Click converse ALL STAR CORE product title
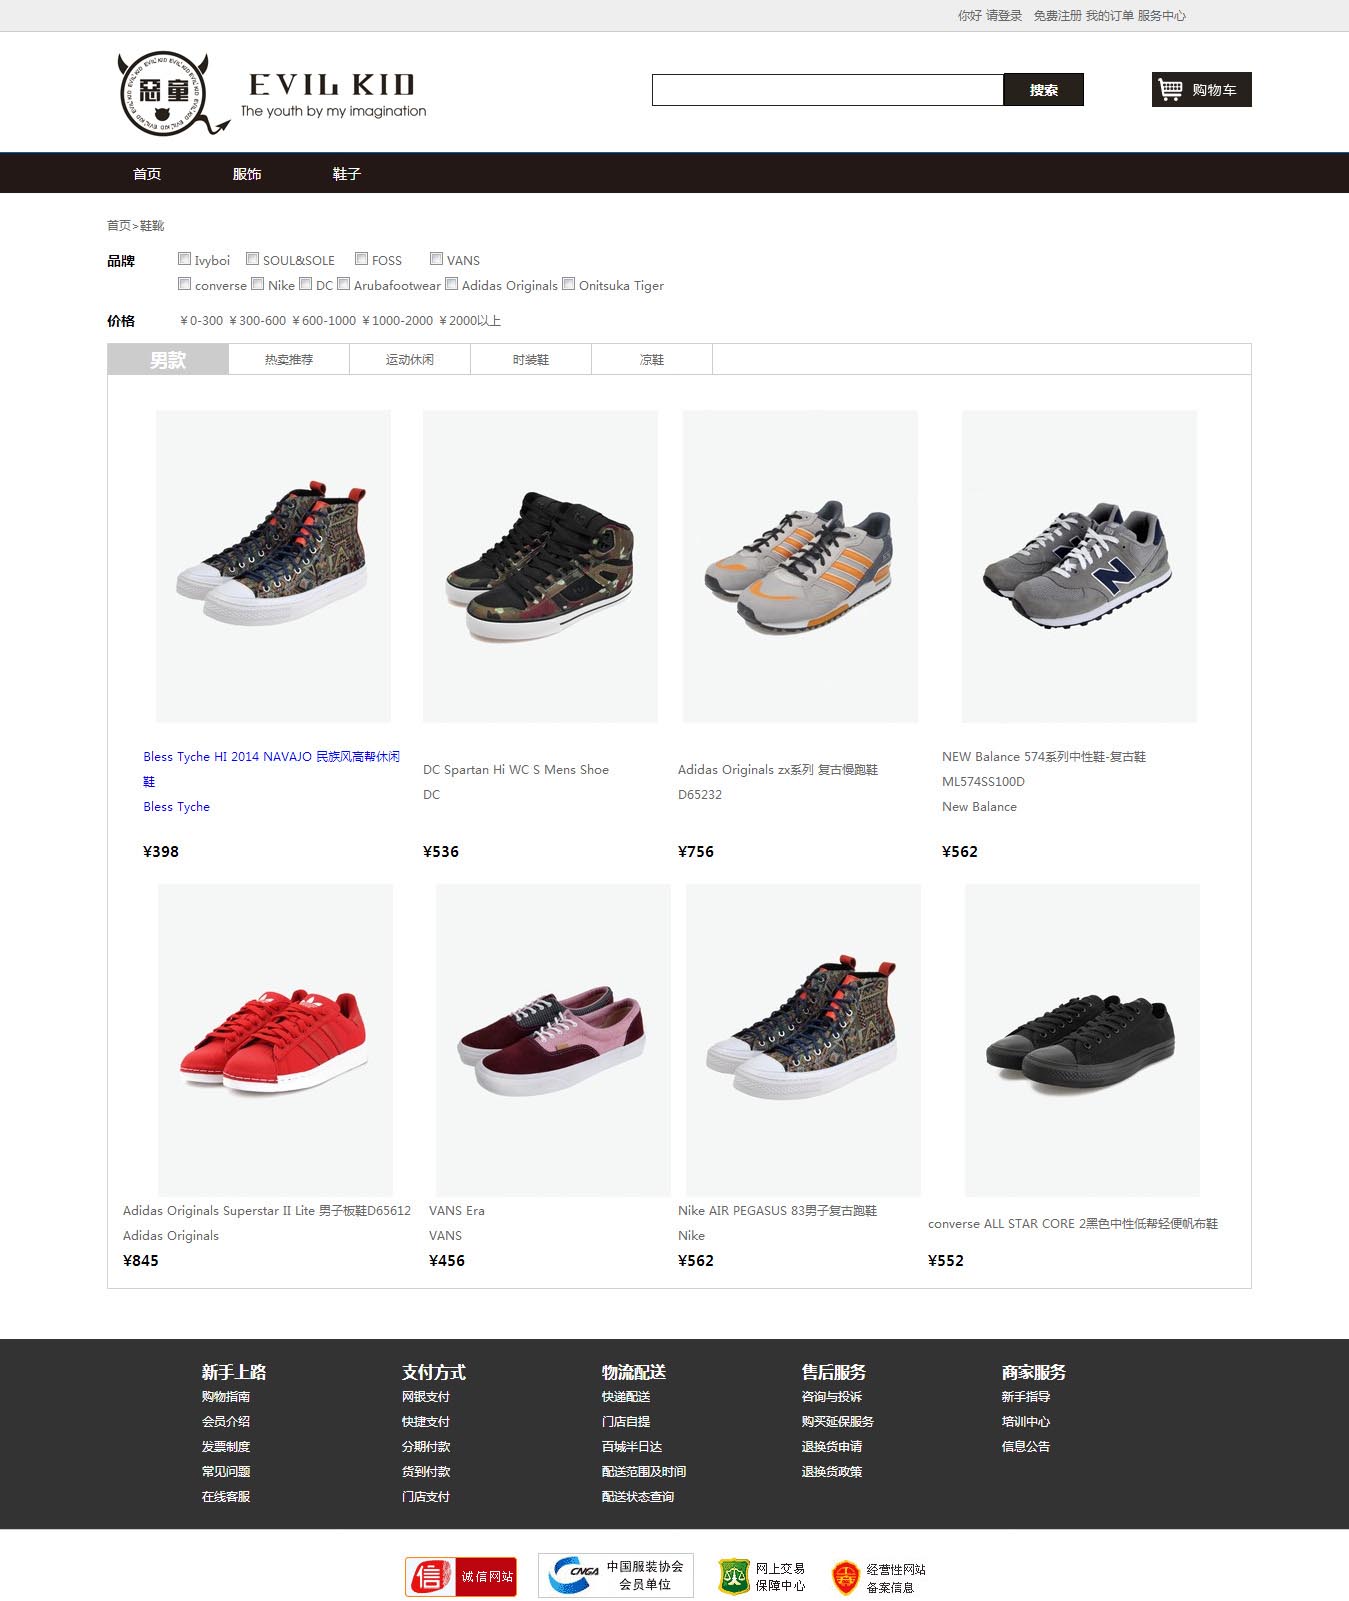Screen dimensions: 1349x1601 (x=1073, y=1224)
